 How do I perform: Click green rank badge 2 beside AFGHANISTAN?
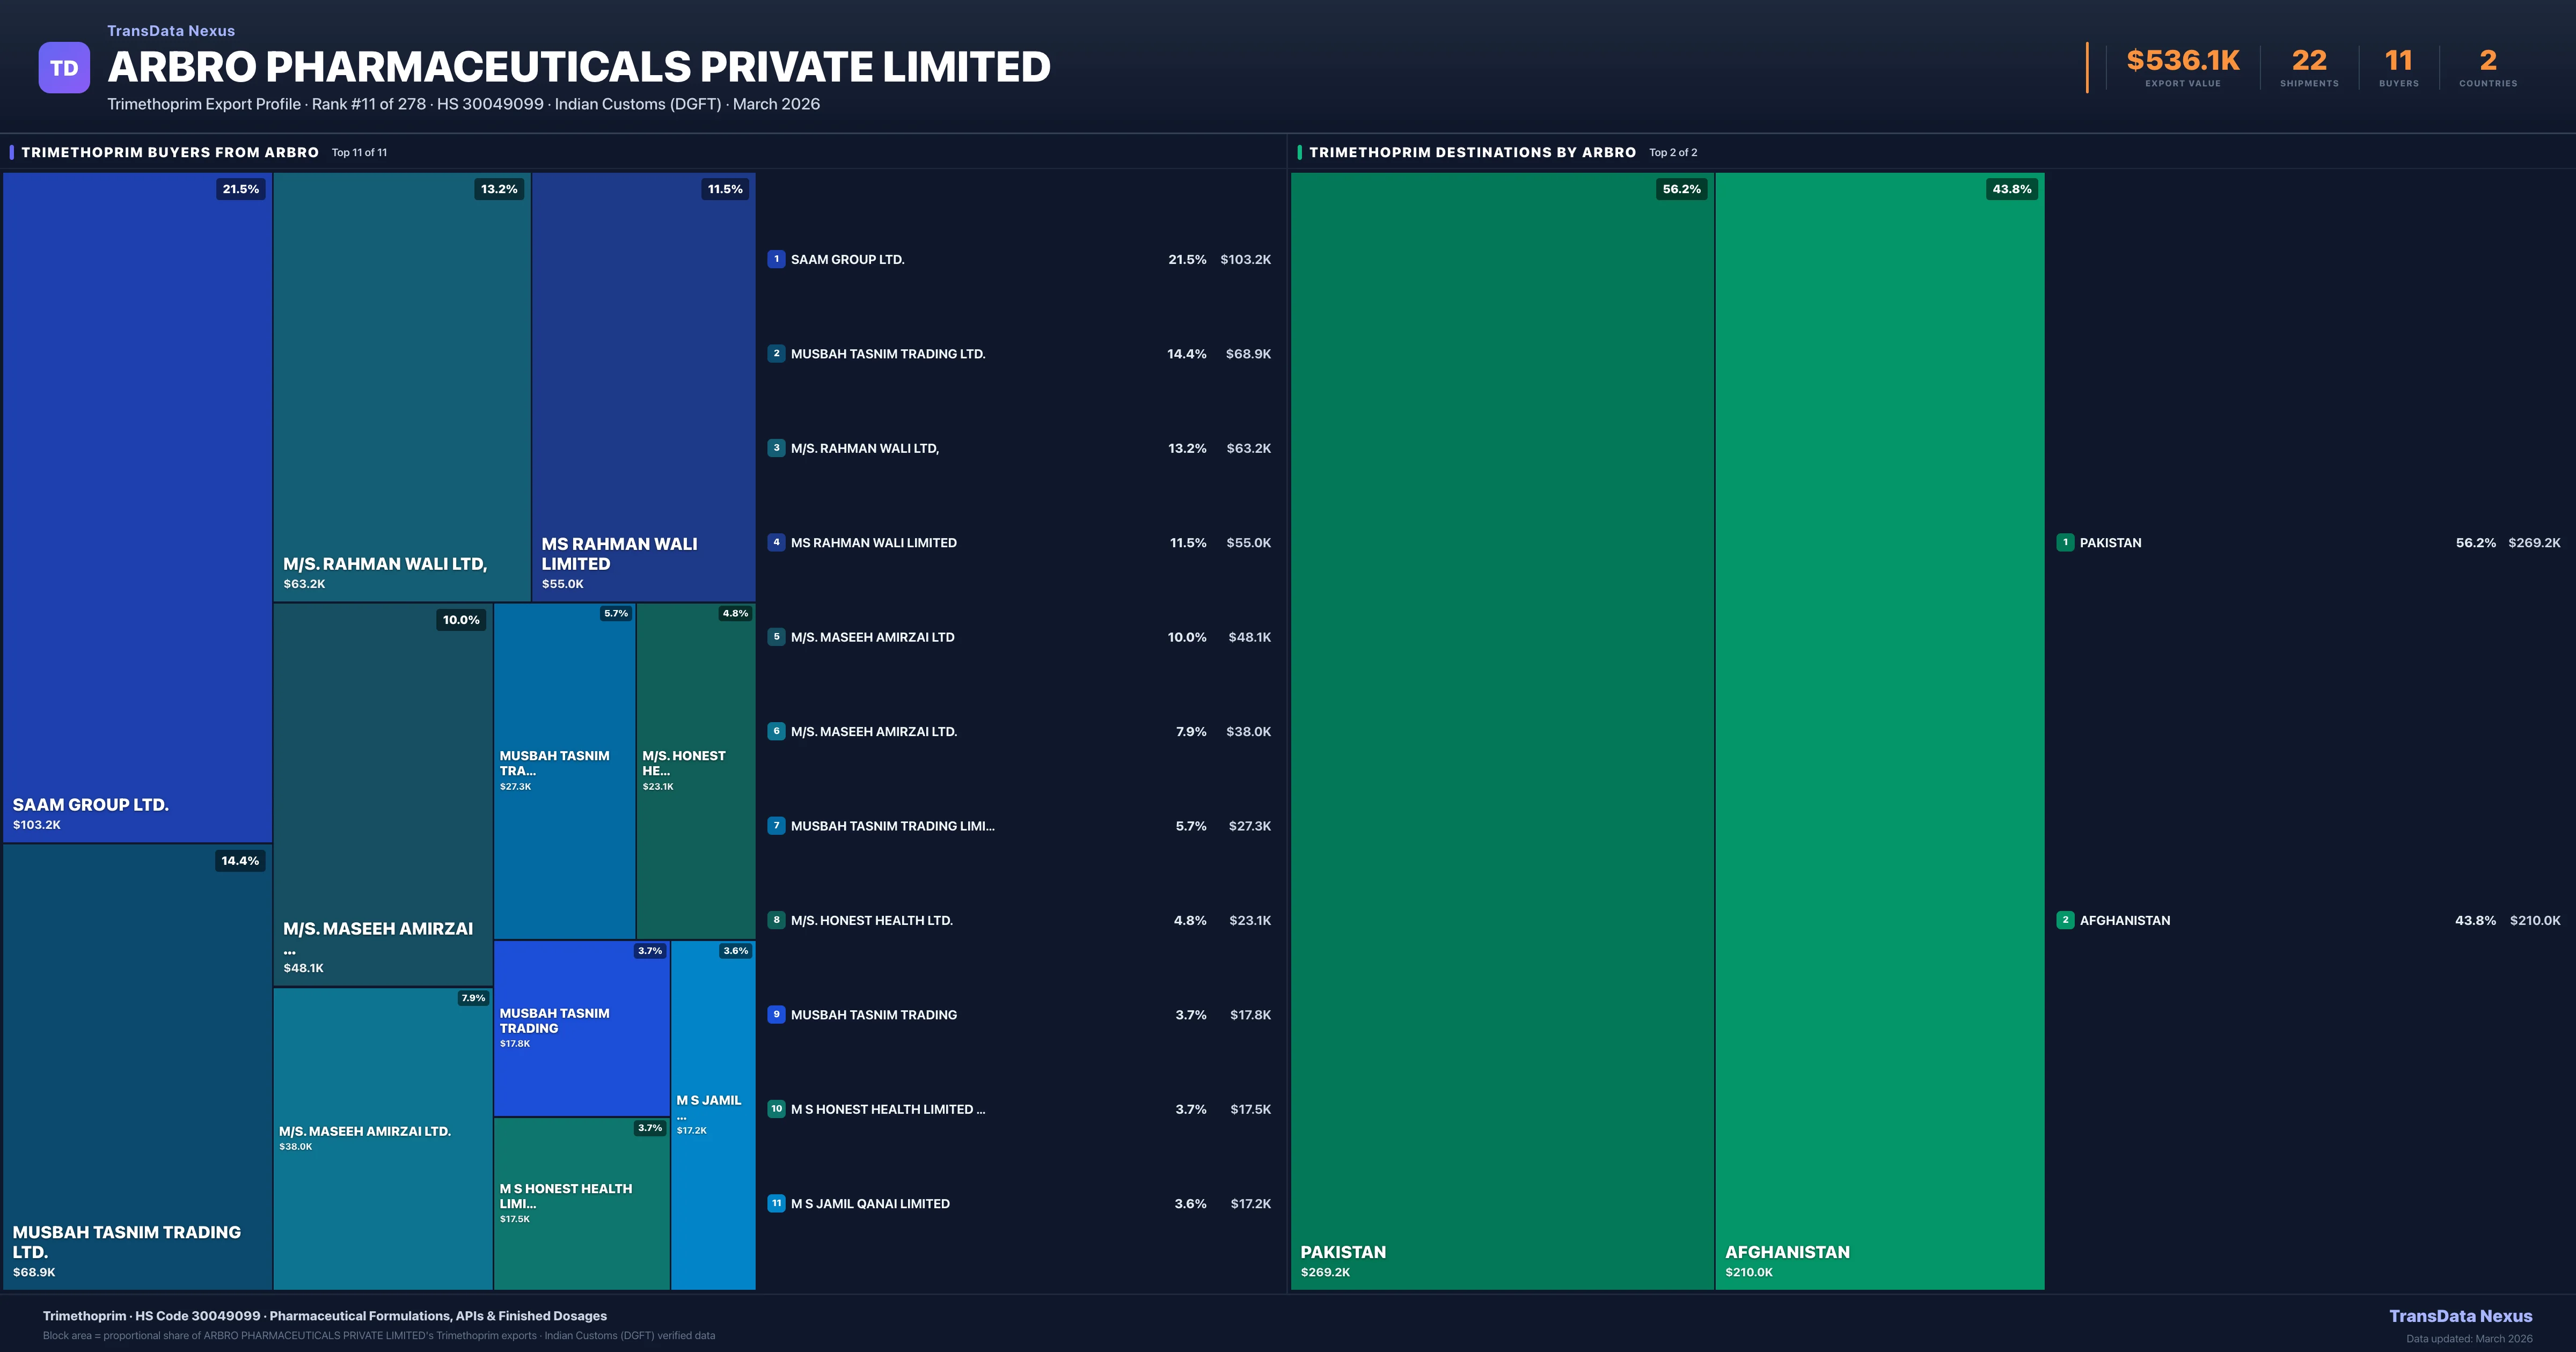pos(2065,920)
